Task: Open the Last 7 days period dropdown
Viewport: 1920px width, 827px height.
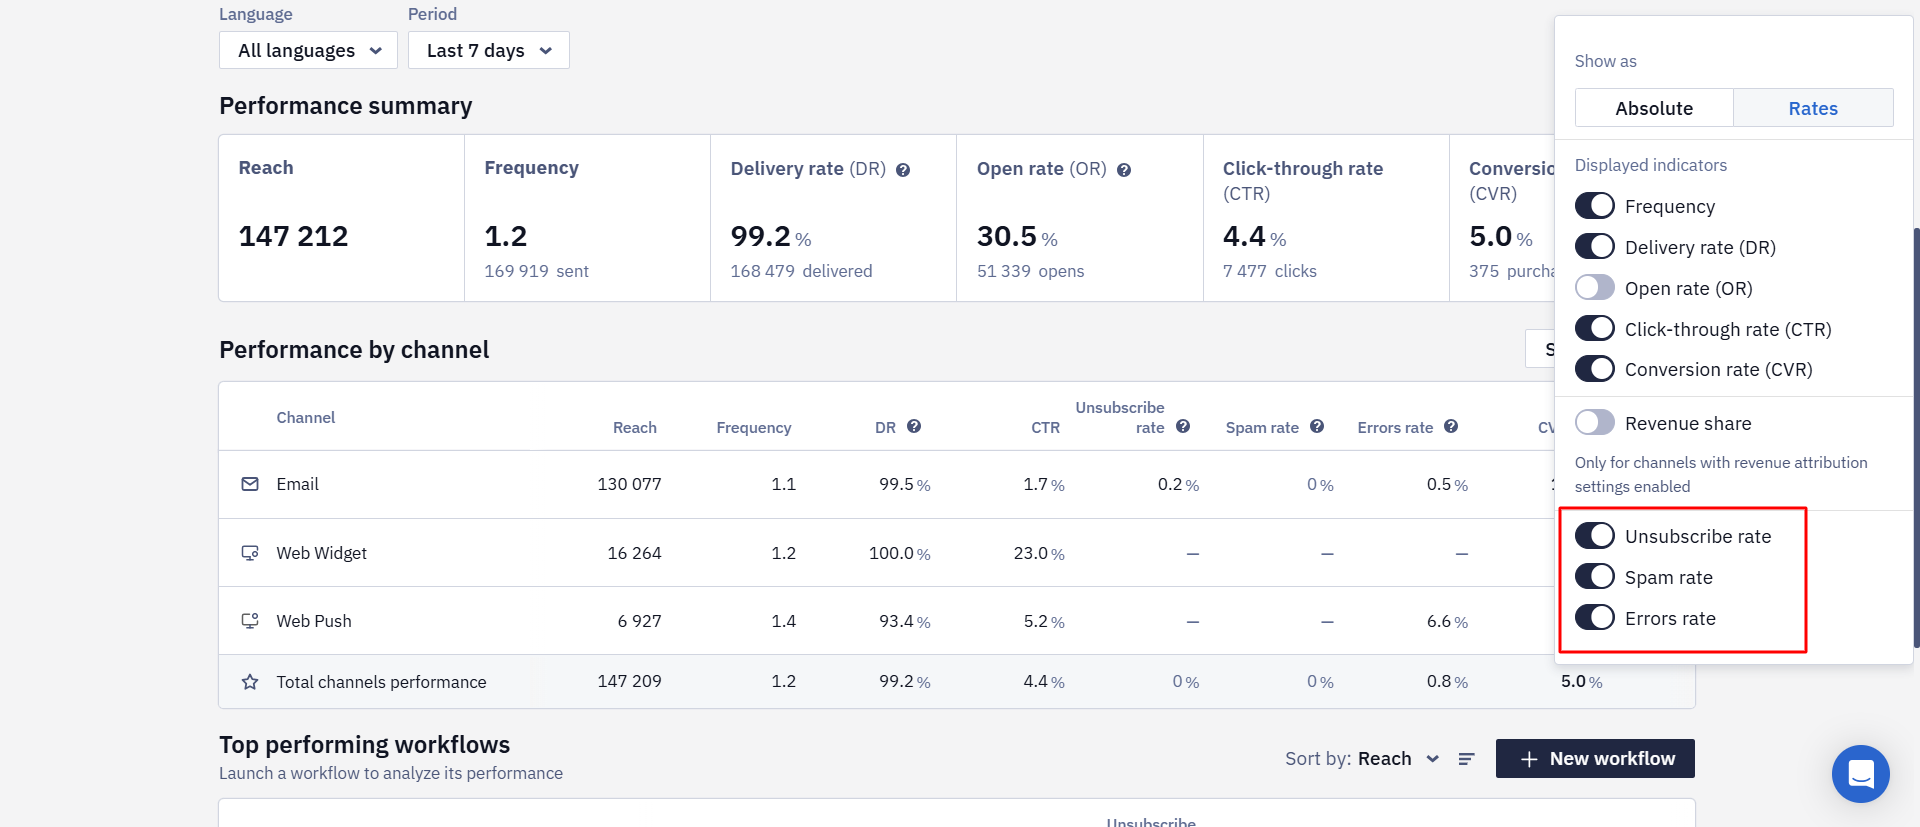Action: click(489, 50)
